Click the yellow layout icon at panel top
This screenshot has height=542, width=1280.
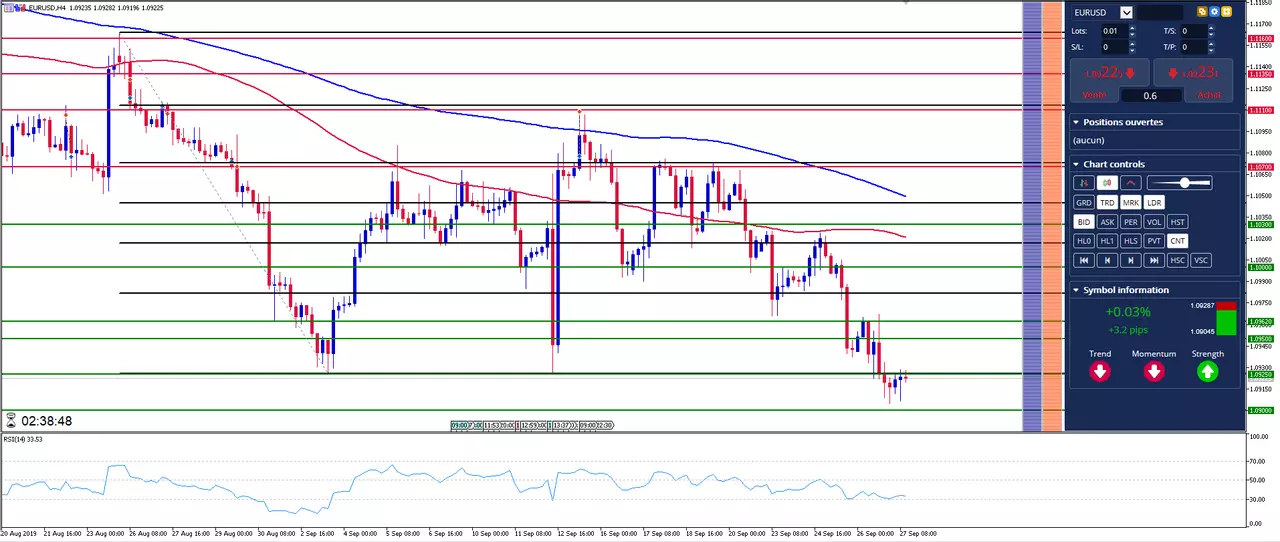(x=1226, y=12)
